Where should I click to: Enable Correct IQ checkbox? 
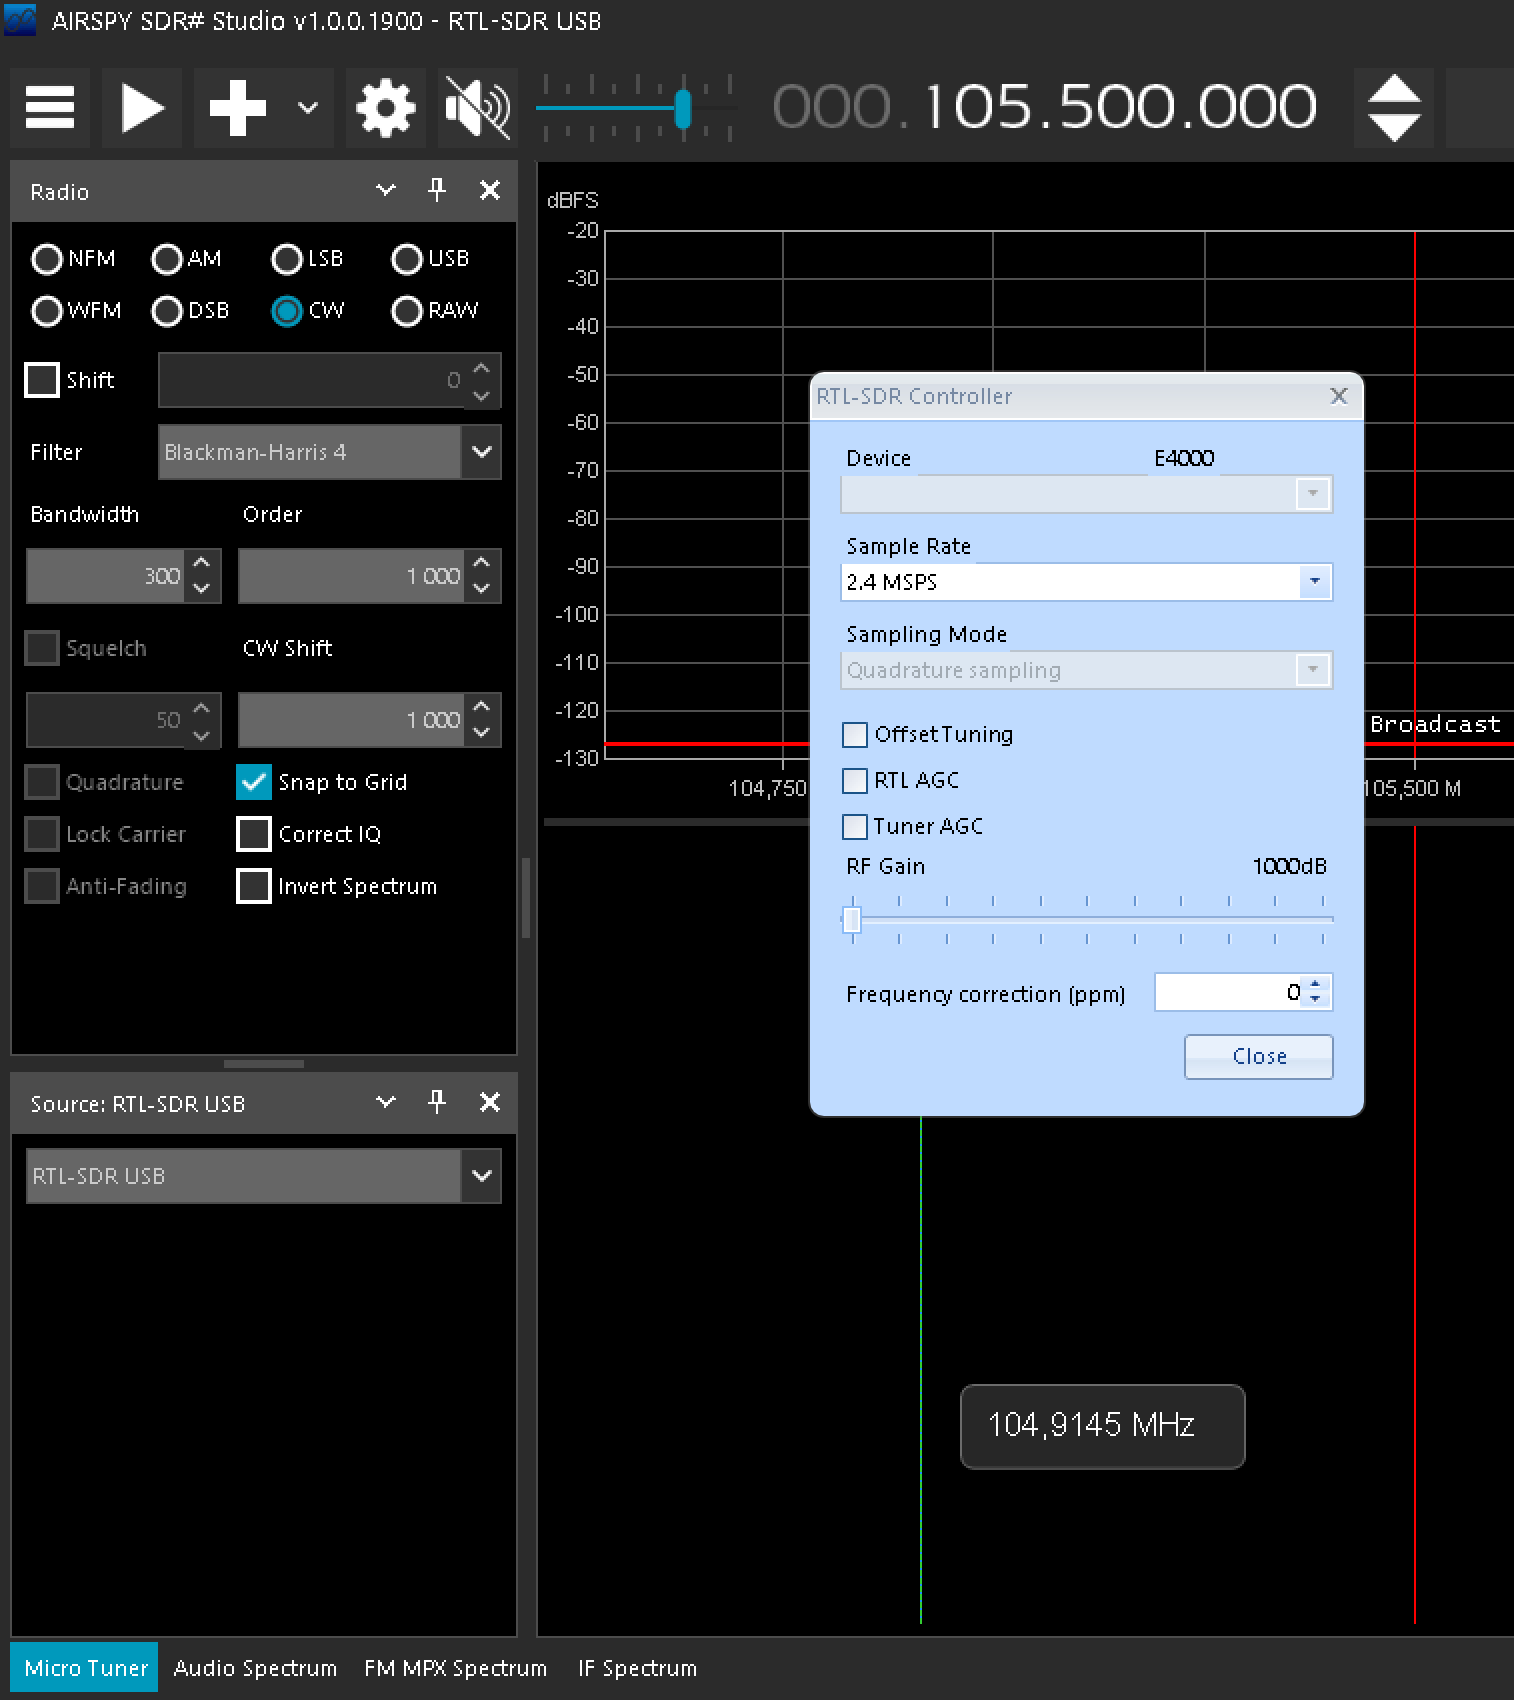[254, 834]
